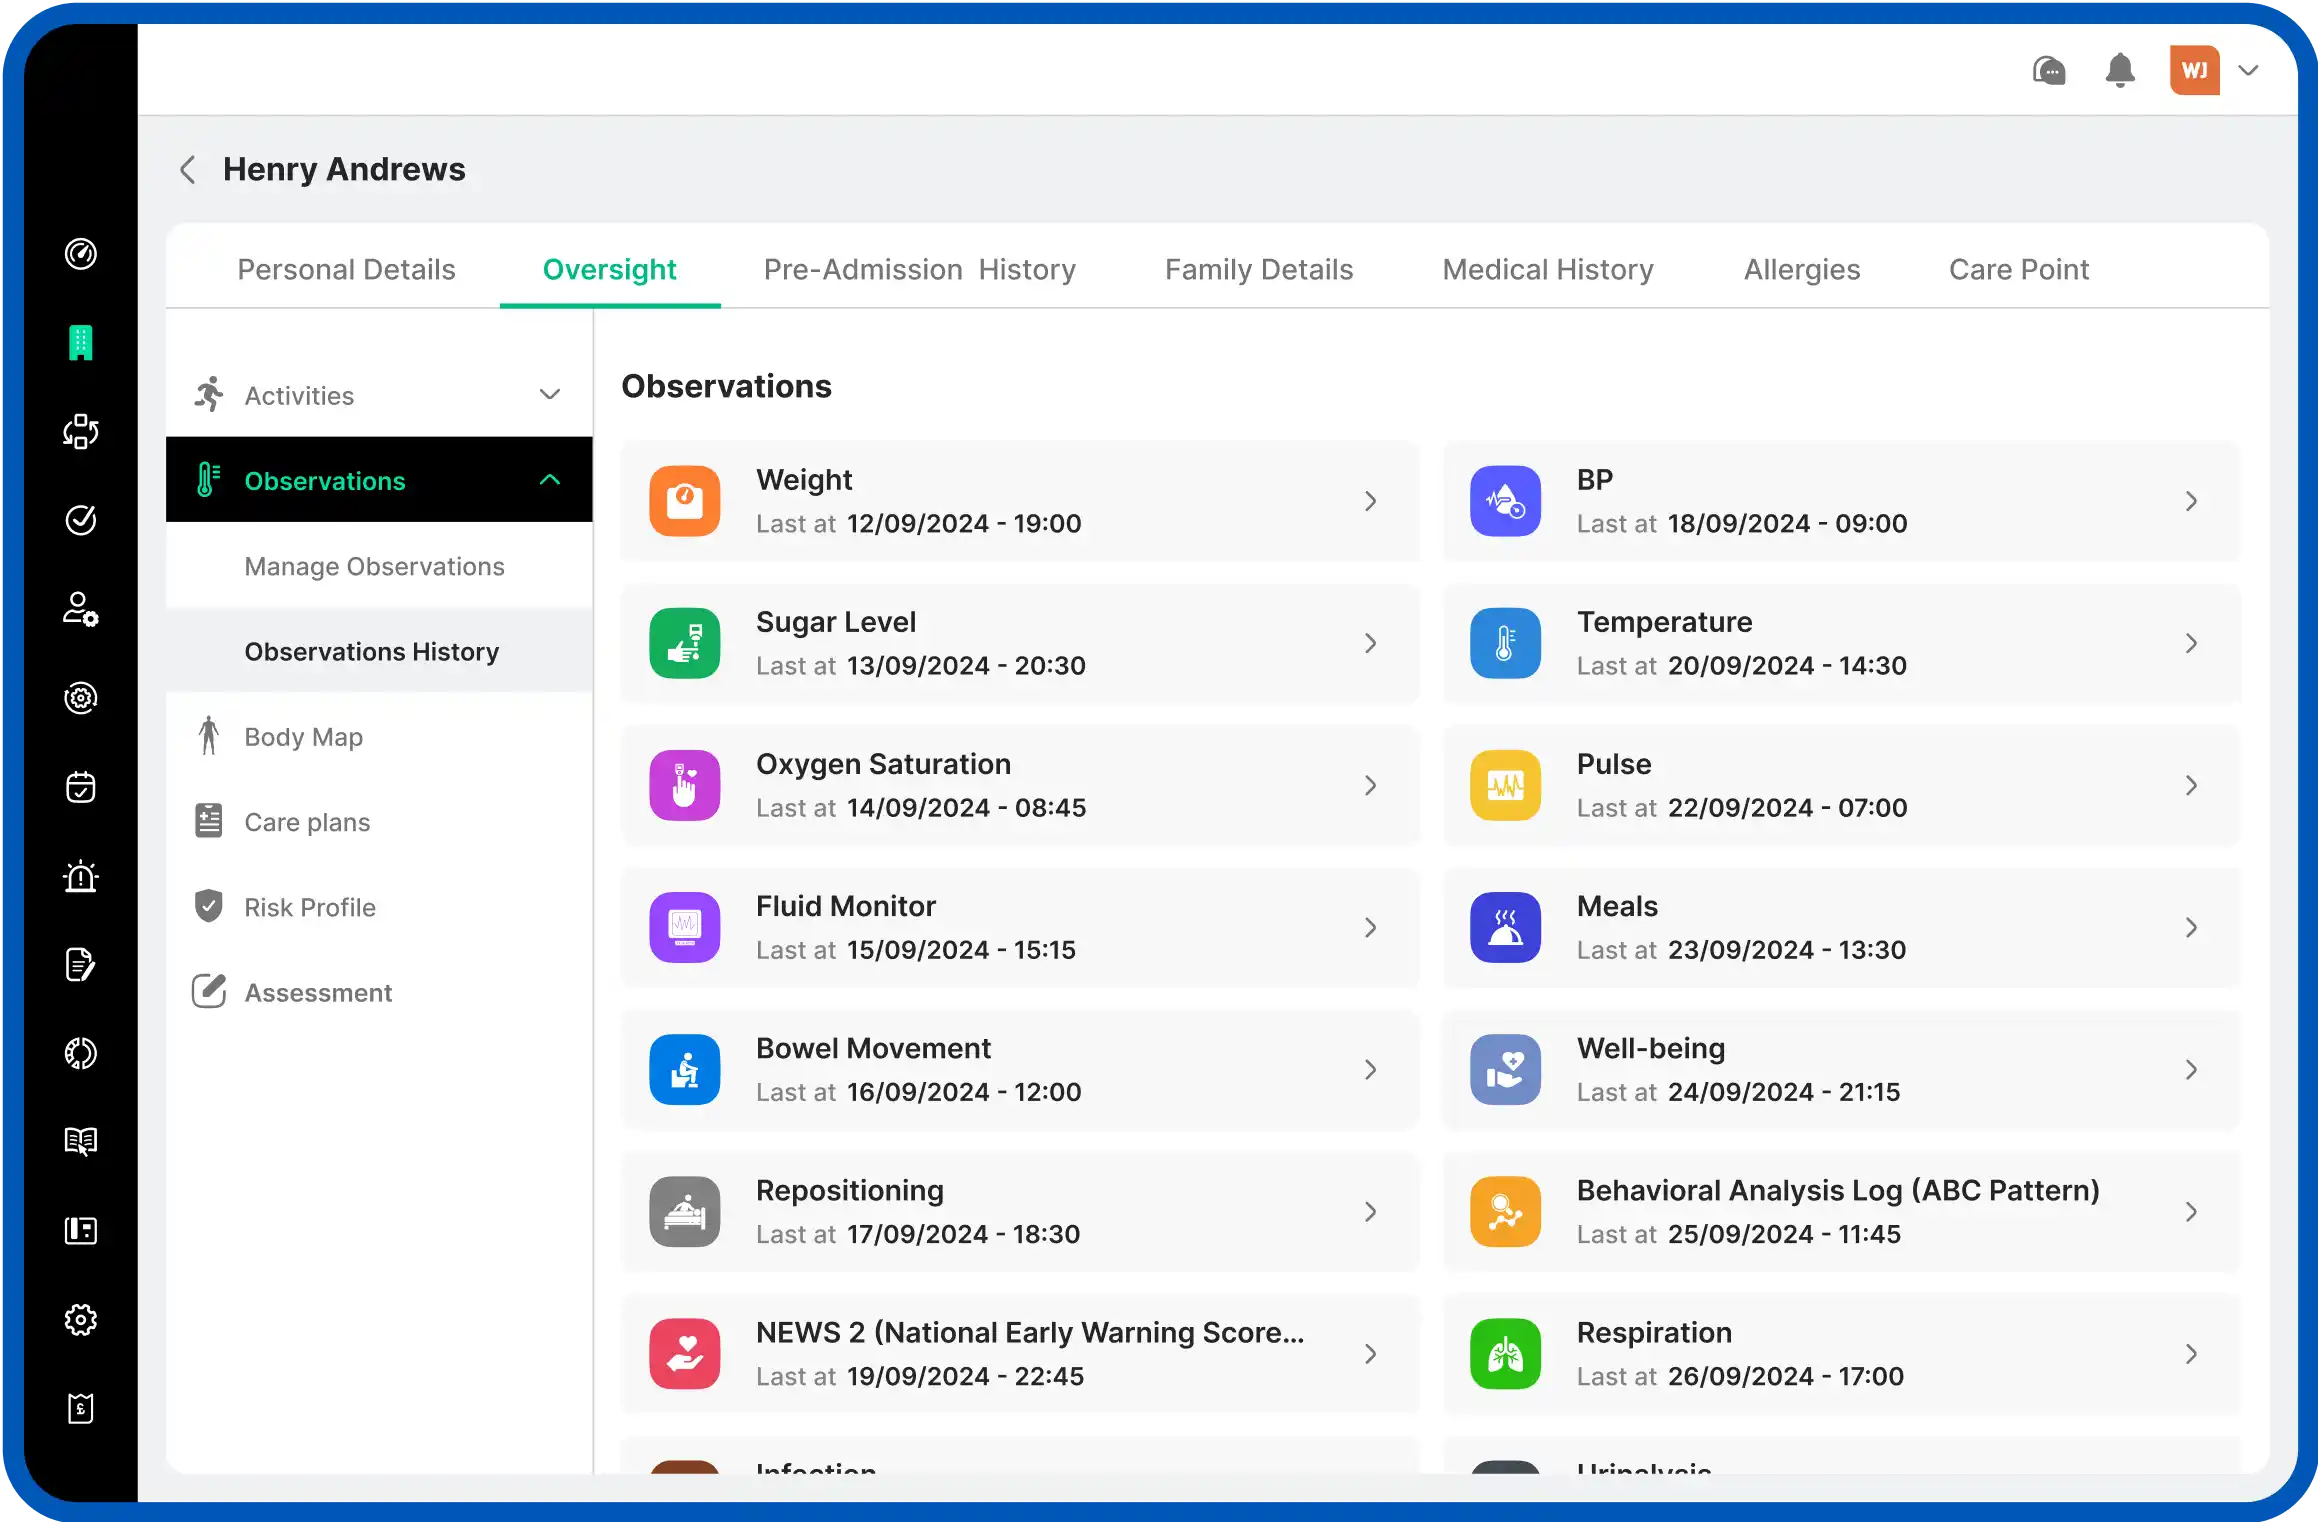
Task: Click the Temperature thermometer icon
Action: click(1506, 643)
